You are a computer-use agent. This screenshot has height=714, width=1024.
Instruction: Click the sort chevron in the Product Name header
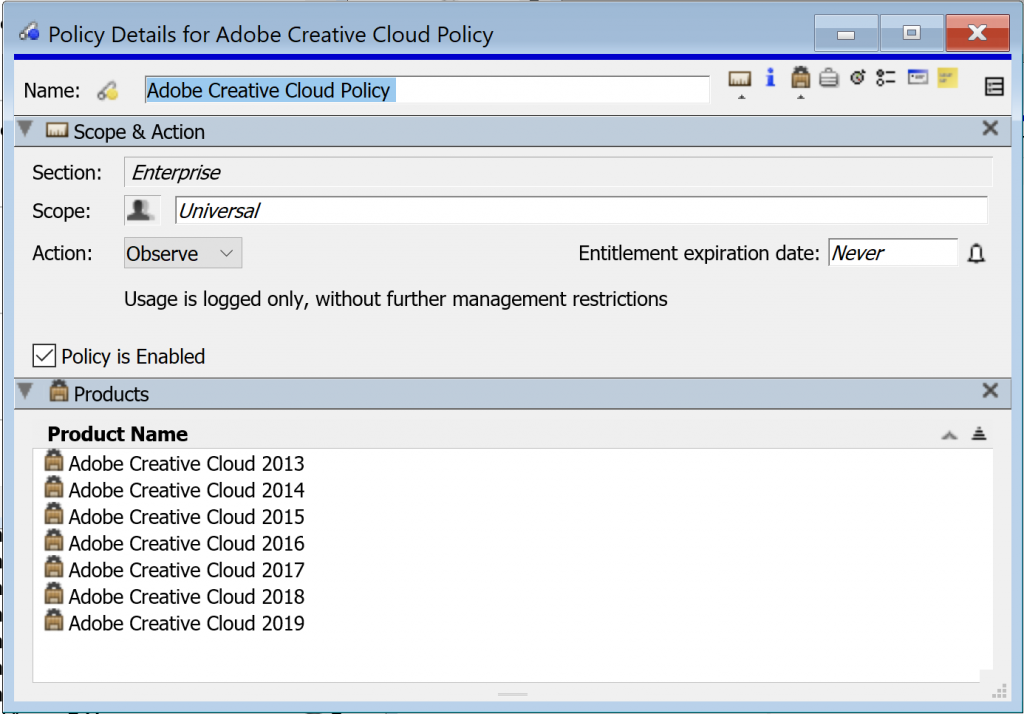click(x=949, y=435)
